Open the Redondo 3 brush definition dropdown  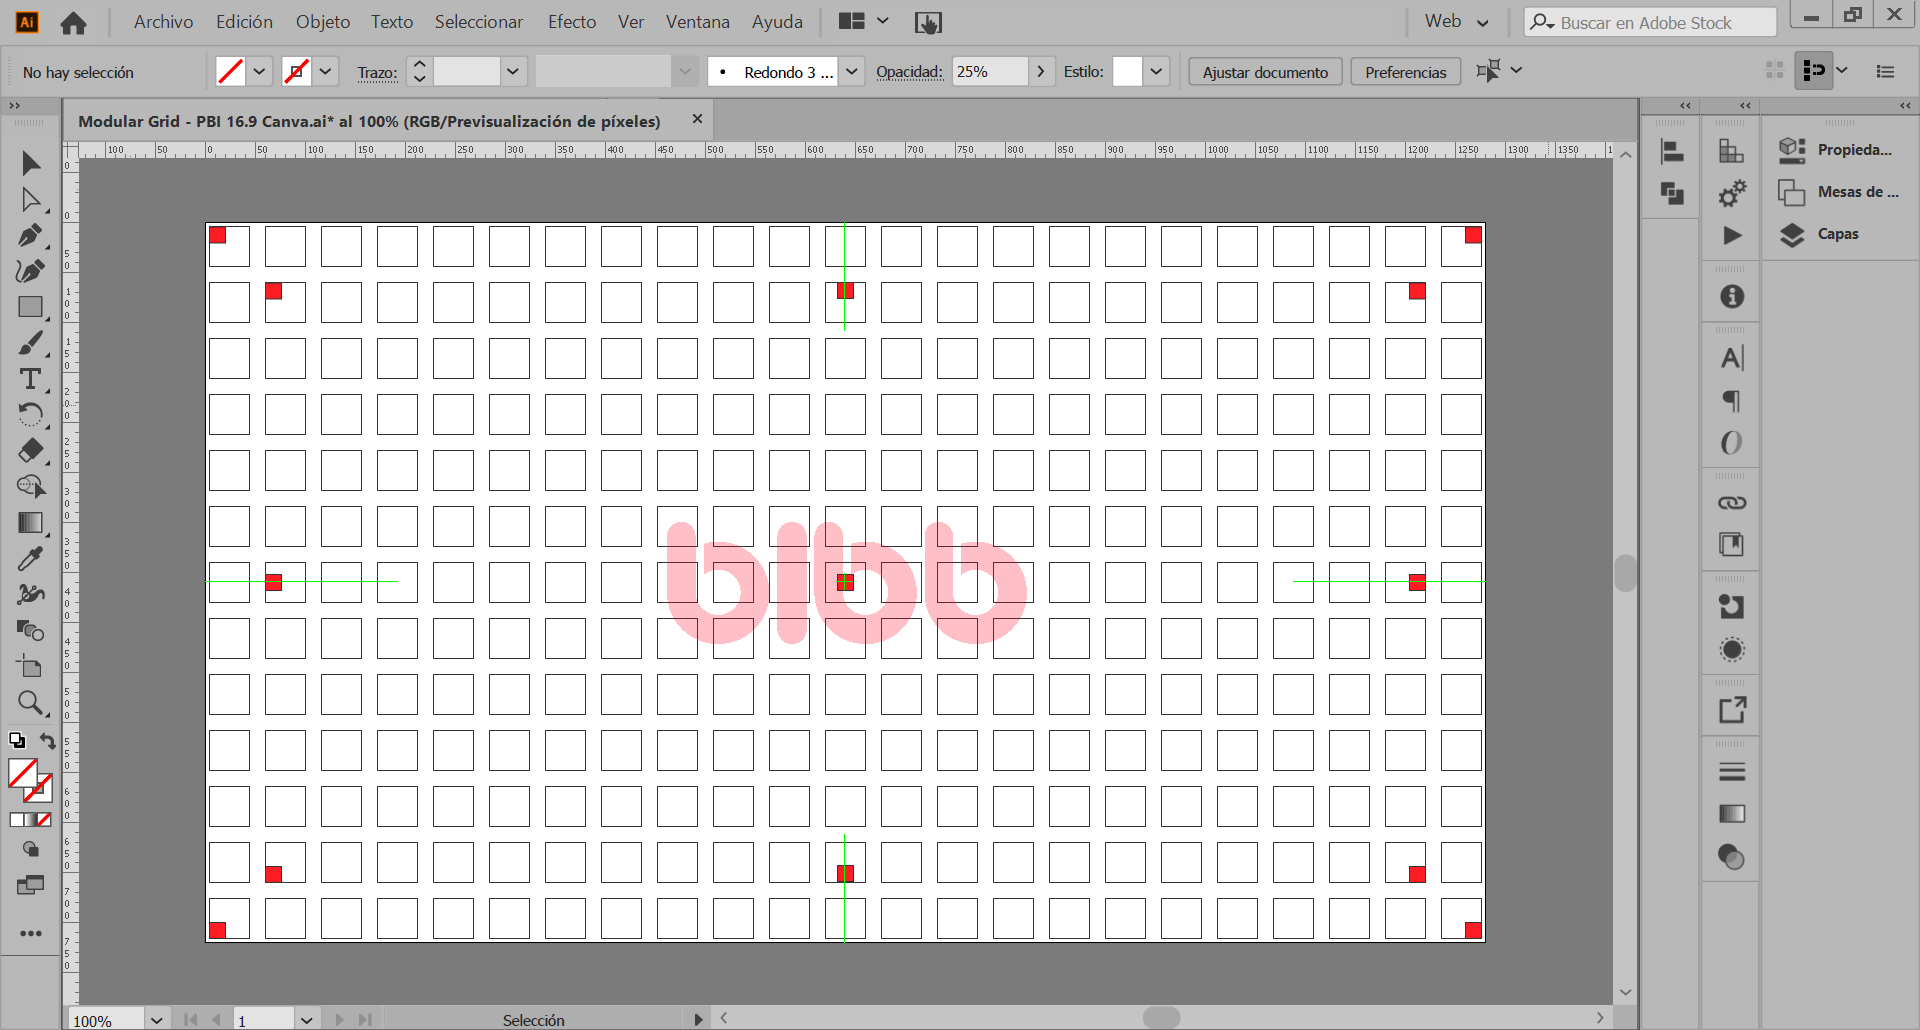coord(851,72)
